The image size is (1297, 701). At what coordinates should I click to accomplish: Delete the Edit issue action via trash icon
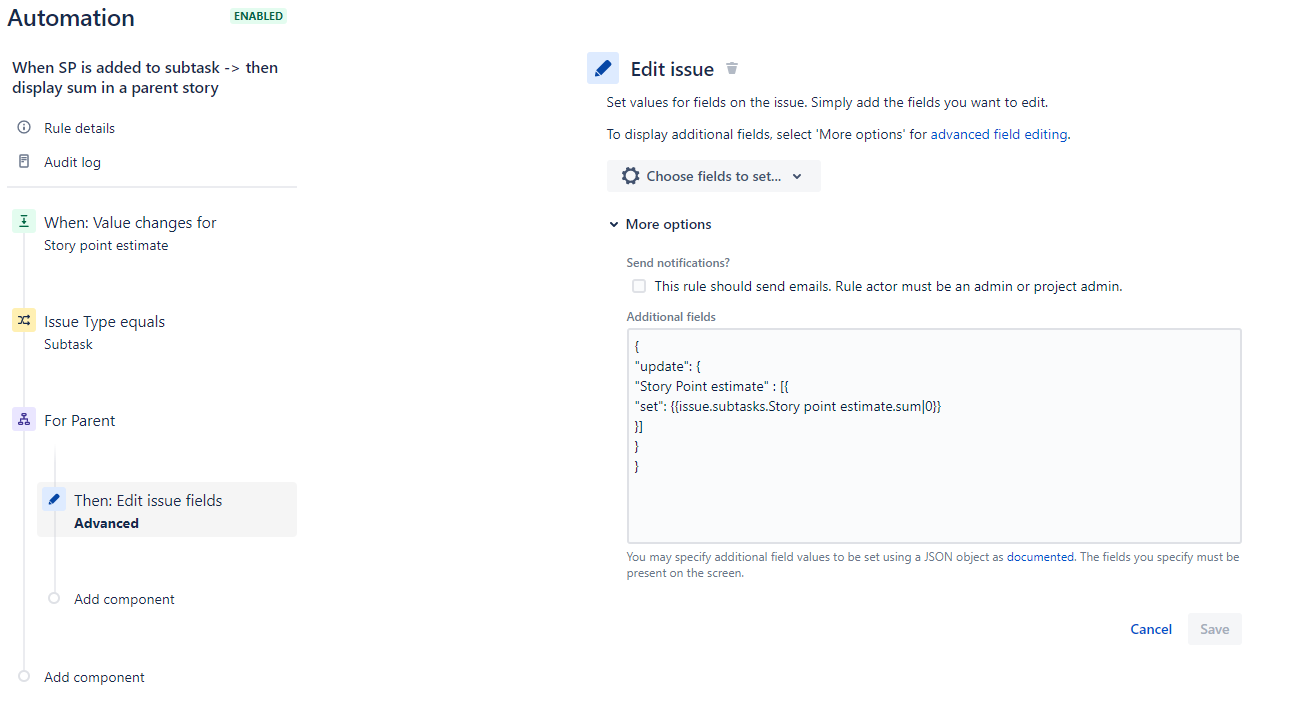pos(731,68)
